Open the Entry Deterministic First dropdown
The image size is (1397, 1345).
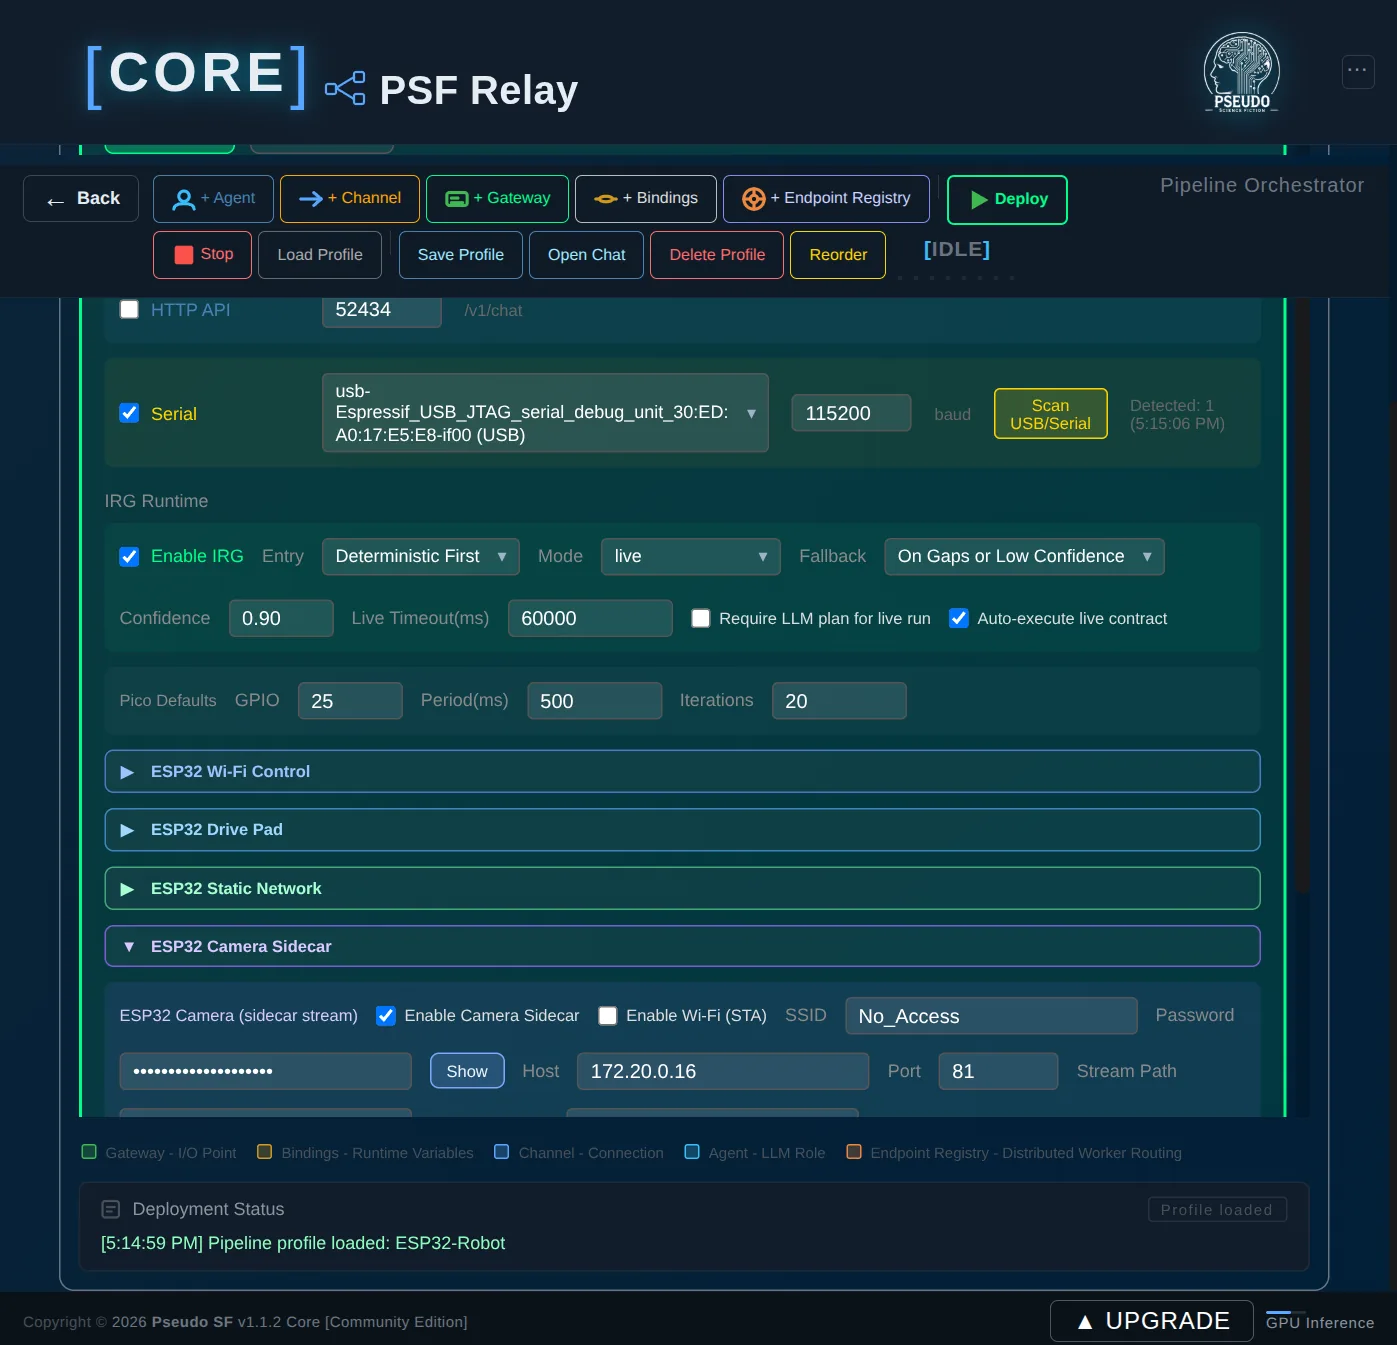(x=420, y=557)
